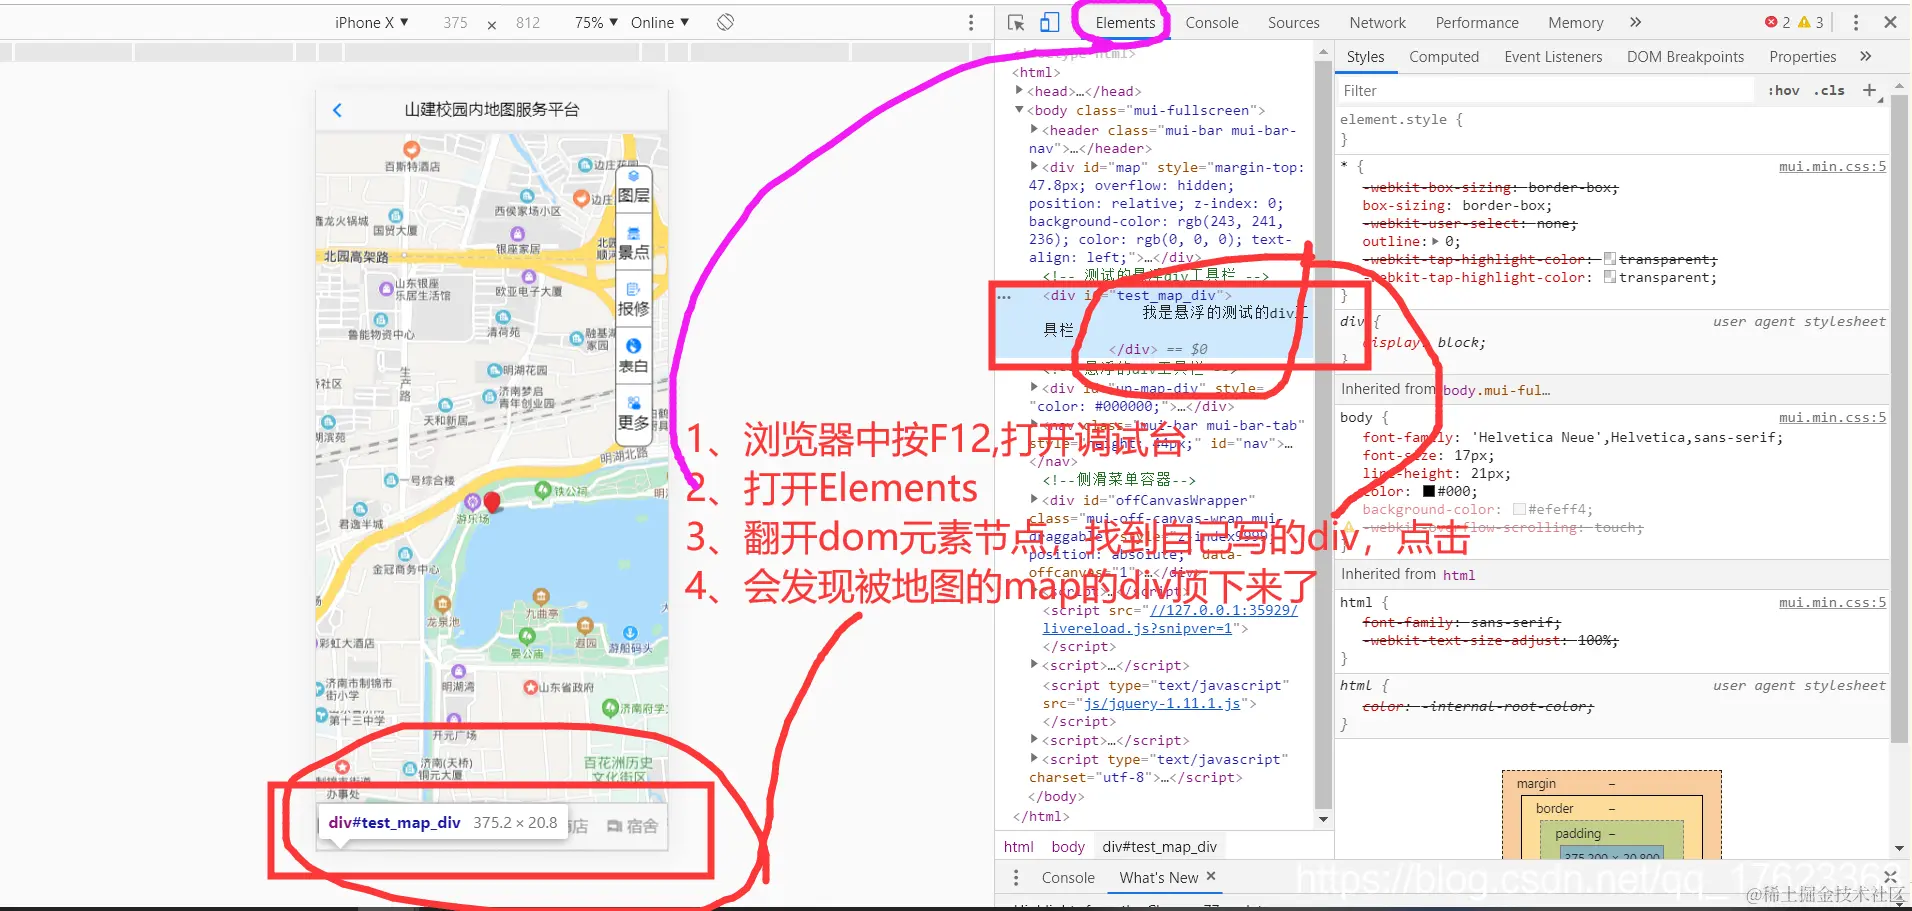This screenshot has width=1912, height=911.
Task: Click the red error count badge
Action: point(1778,21)
